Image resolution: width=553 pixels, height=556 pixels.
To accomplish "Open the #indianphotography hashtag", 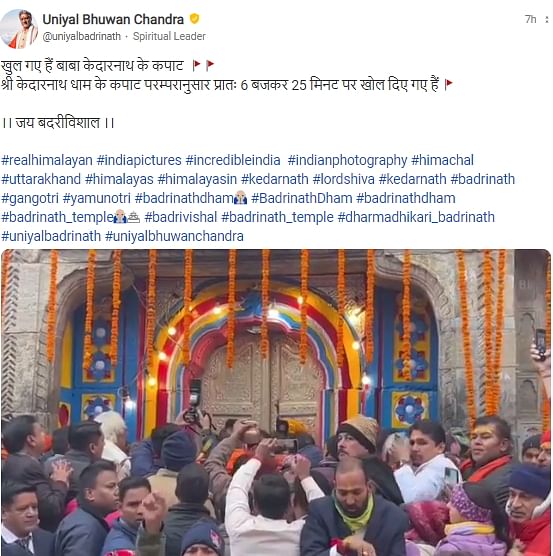I will (347, 160).
